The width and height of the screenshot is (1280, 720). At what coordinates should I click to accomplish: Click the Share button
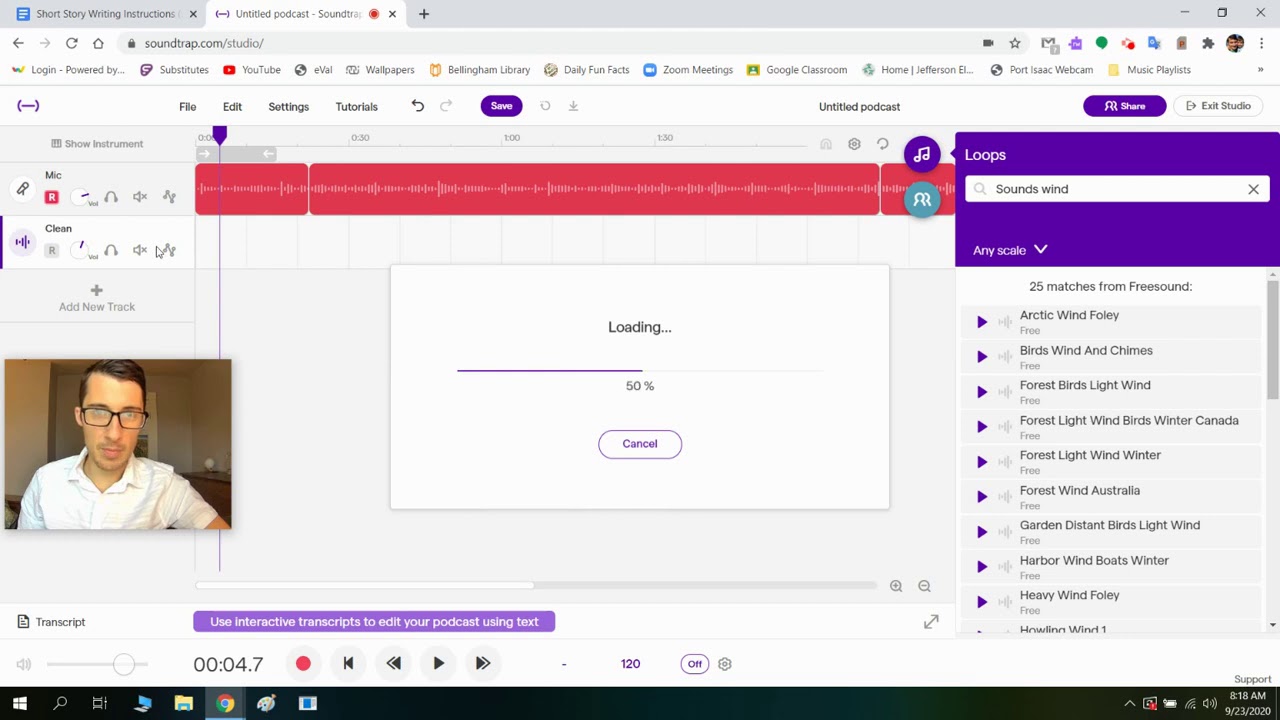(x=1124, y=106)
